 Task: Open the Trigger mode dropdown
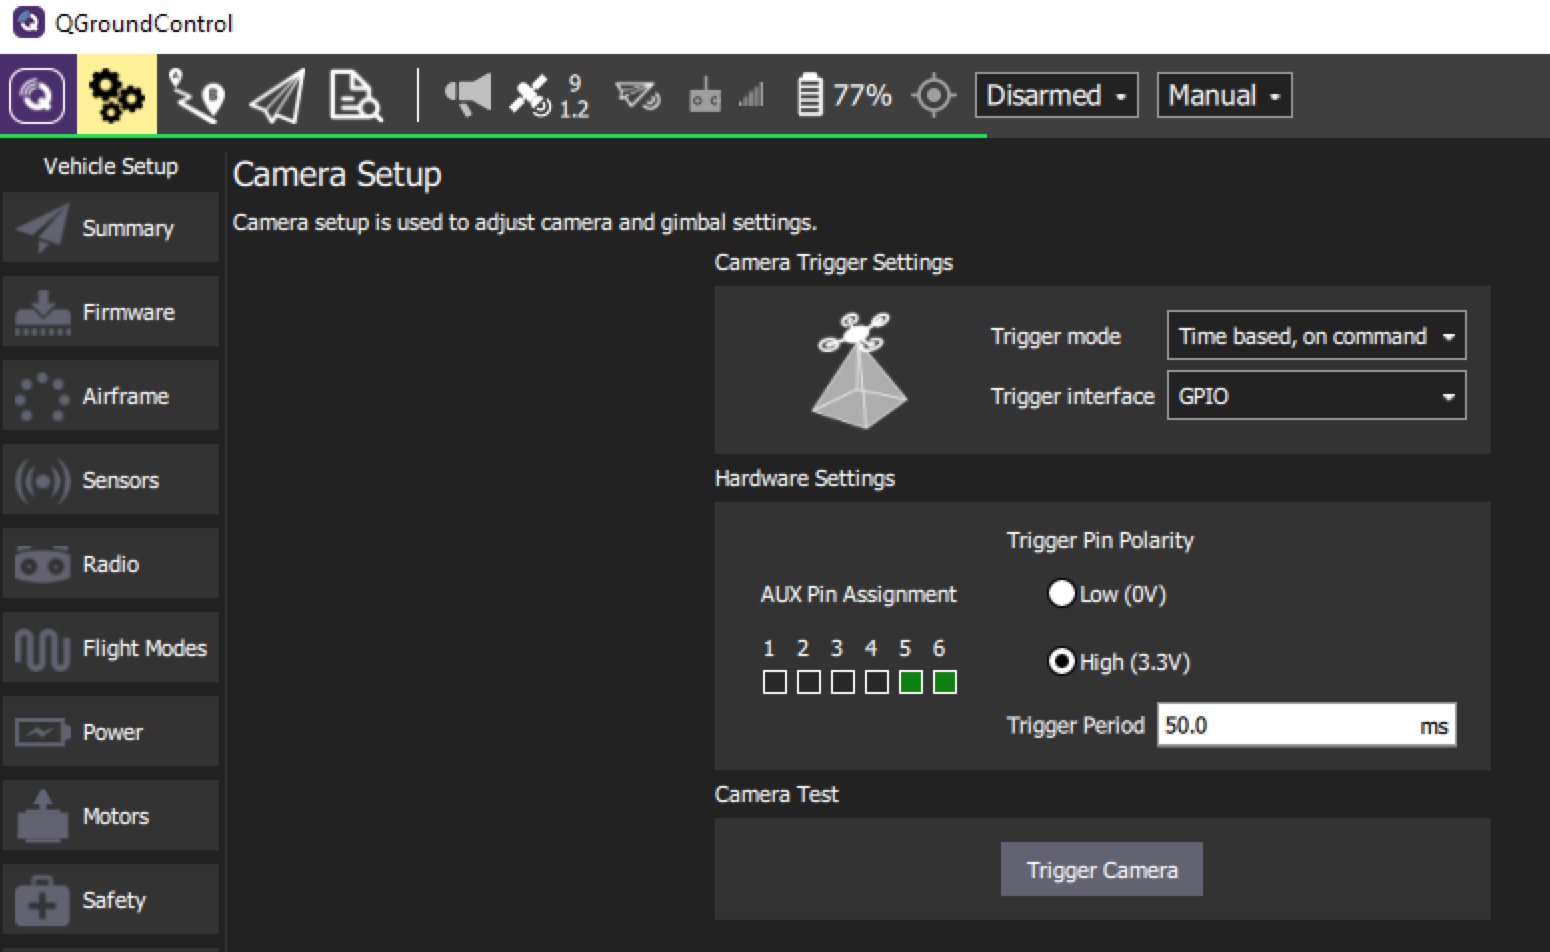coord(1316,336)
